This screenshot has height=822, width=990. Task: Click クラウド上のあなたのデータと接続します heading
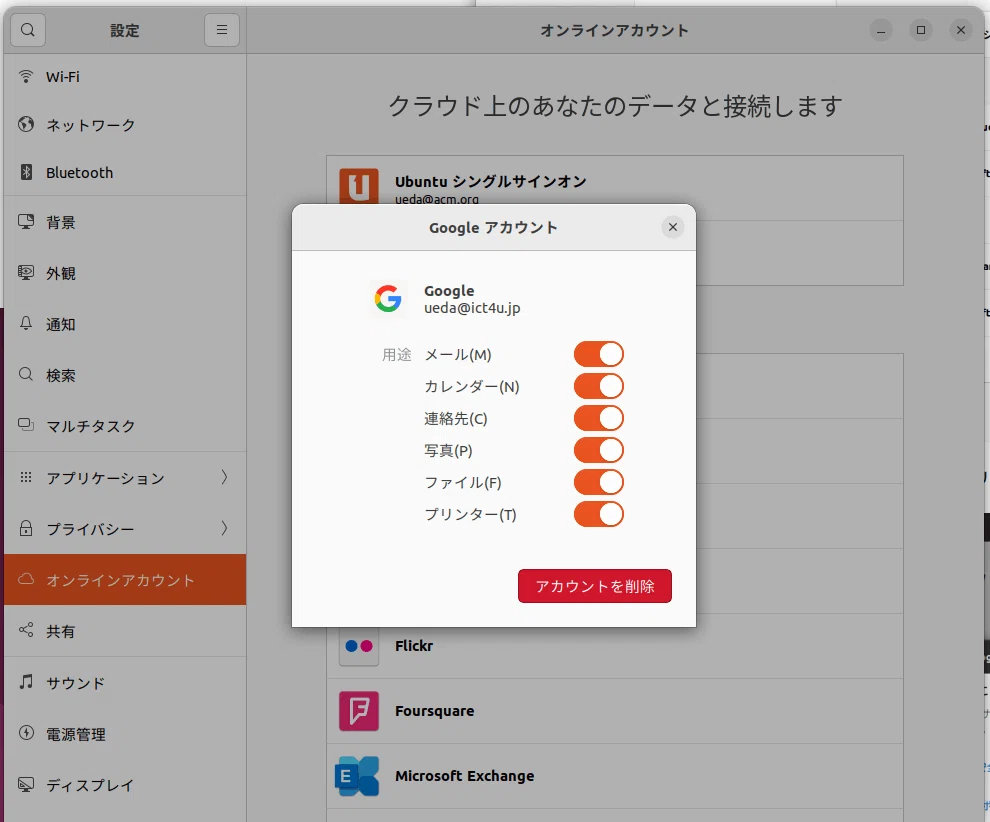[x=615, y=105]
